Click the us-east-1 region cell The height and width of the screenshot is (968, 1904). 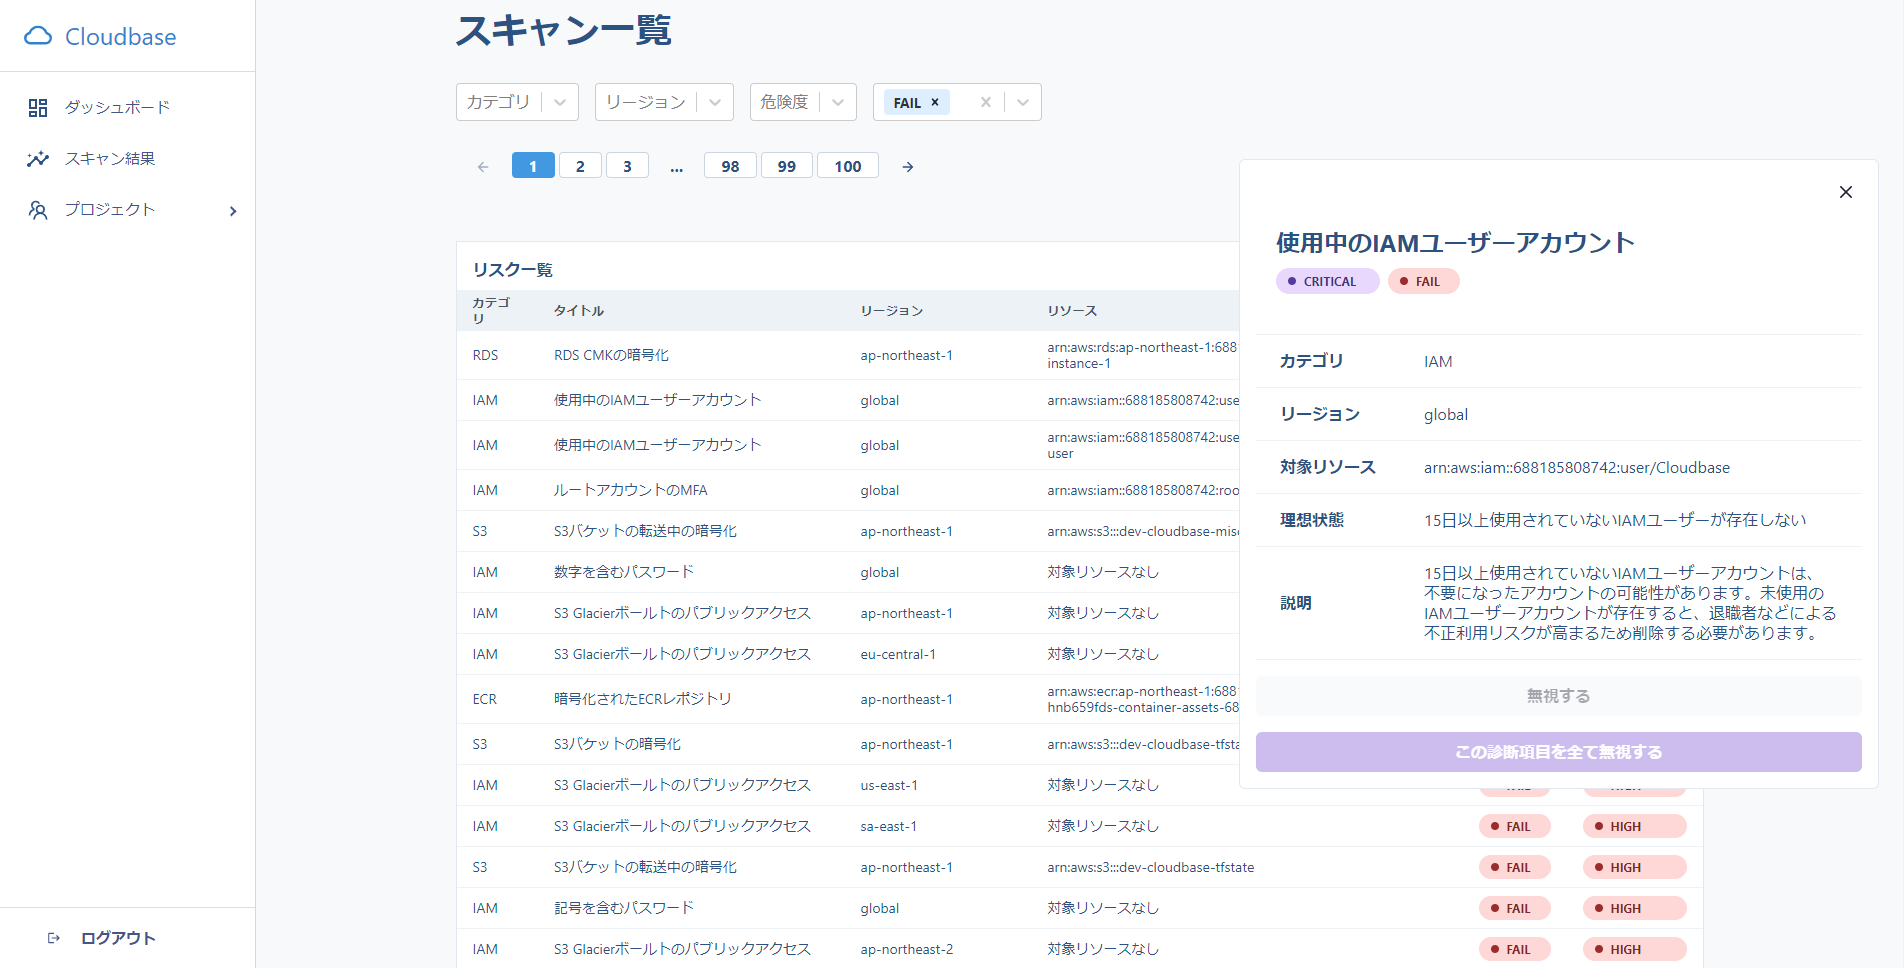[x=889, y=785]
